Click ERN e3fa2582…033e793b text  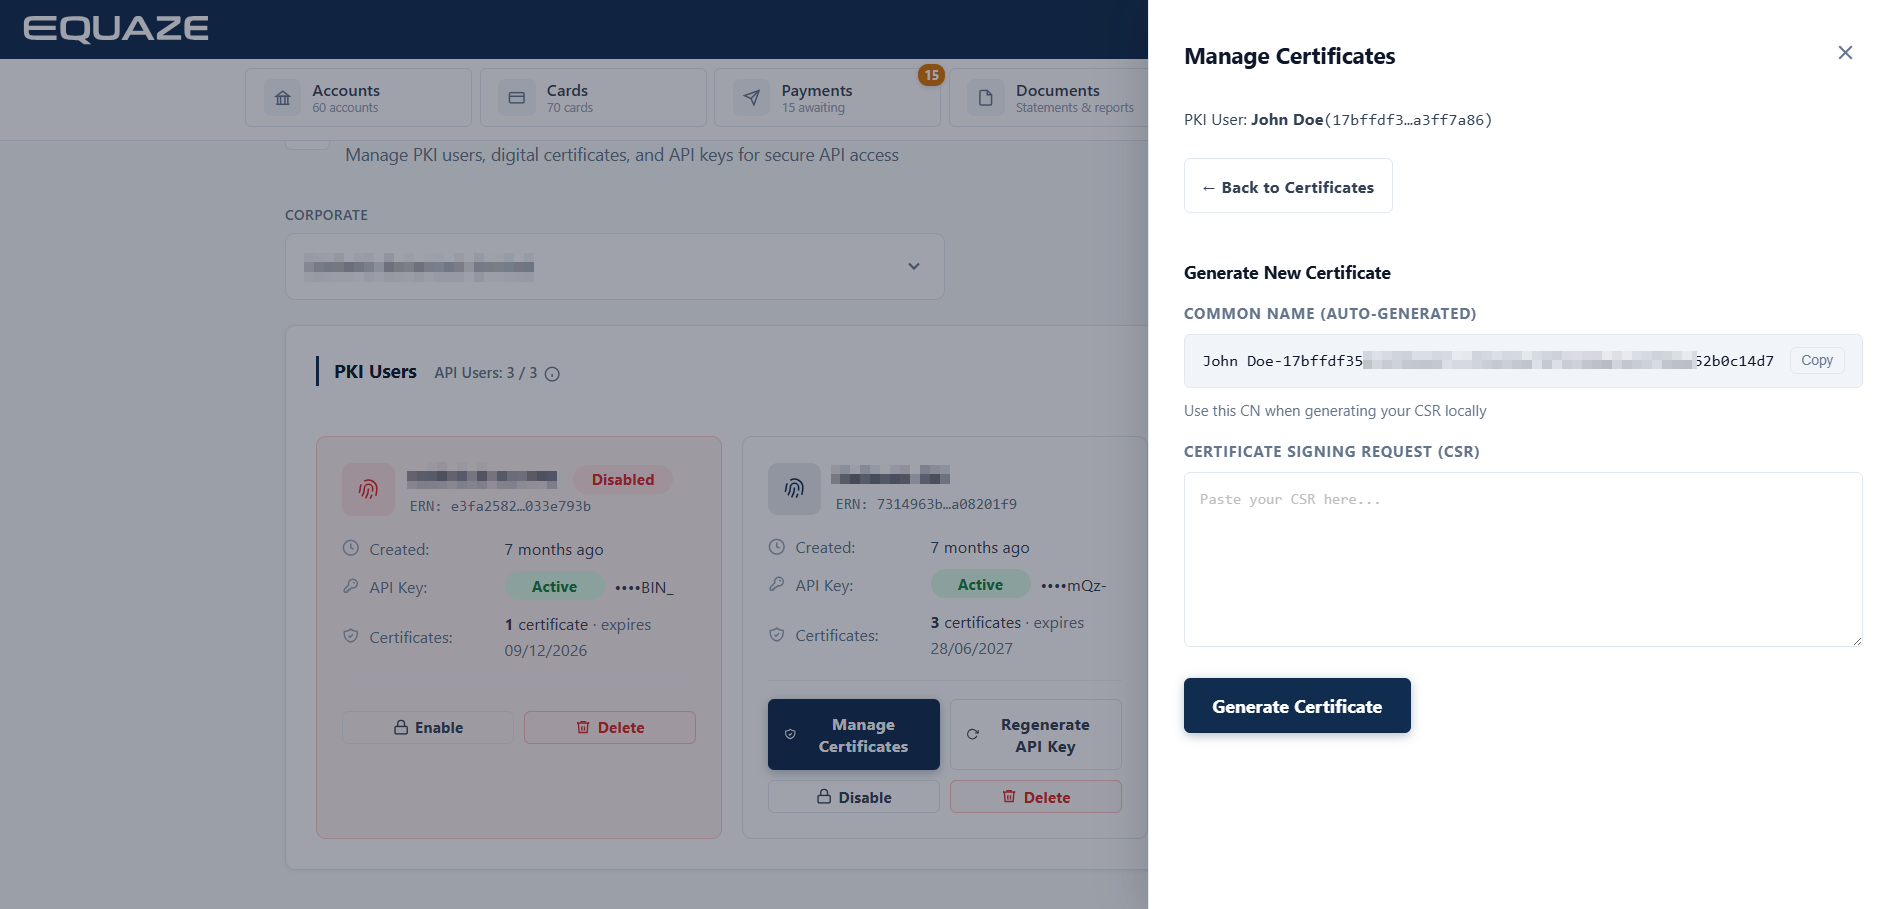[500, 506]
